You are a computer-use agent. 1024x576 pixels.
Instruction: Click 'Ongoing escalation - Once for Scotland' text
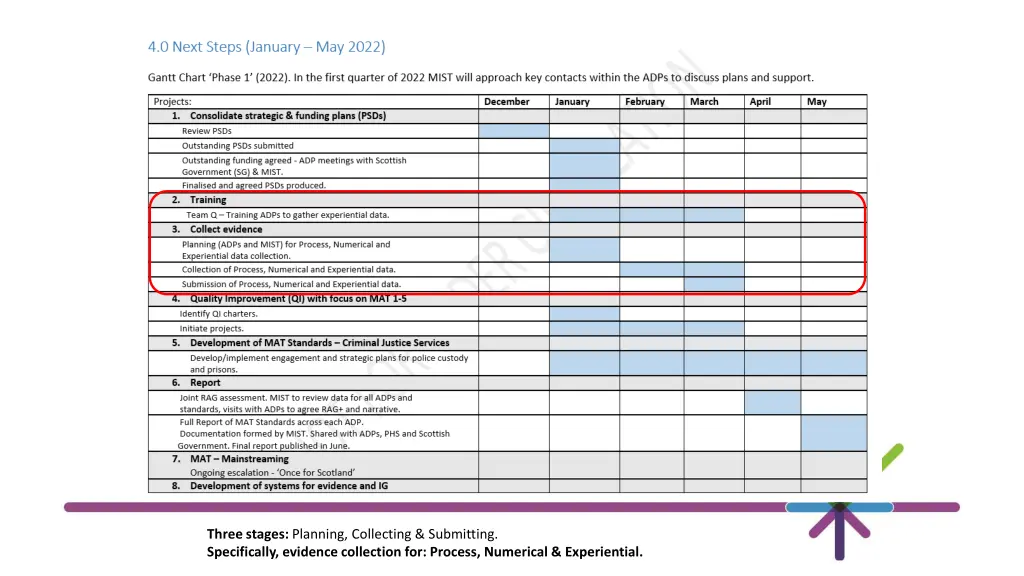(x=272, y=473)
